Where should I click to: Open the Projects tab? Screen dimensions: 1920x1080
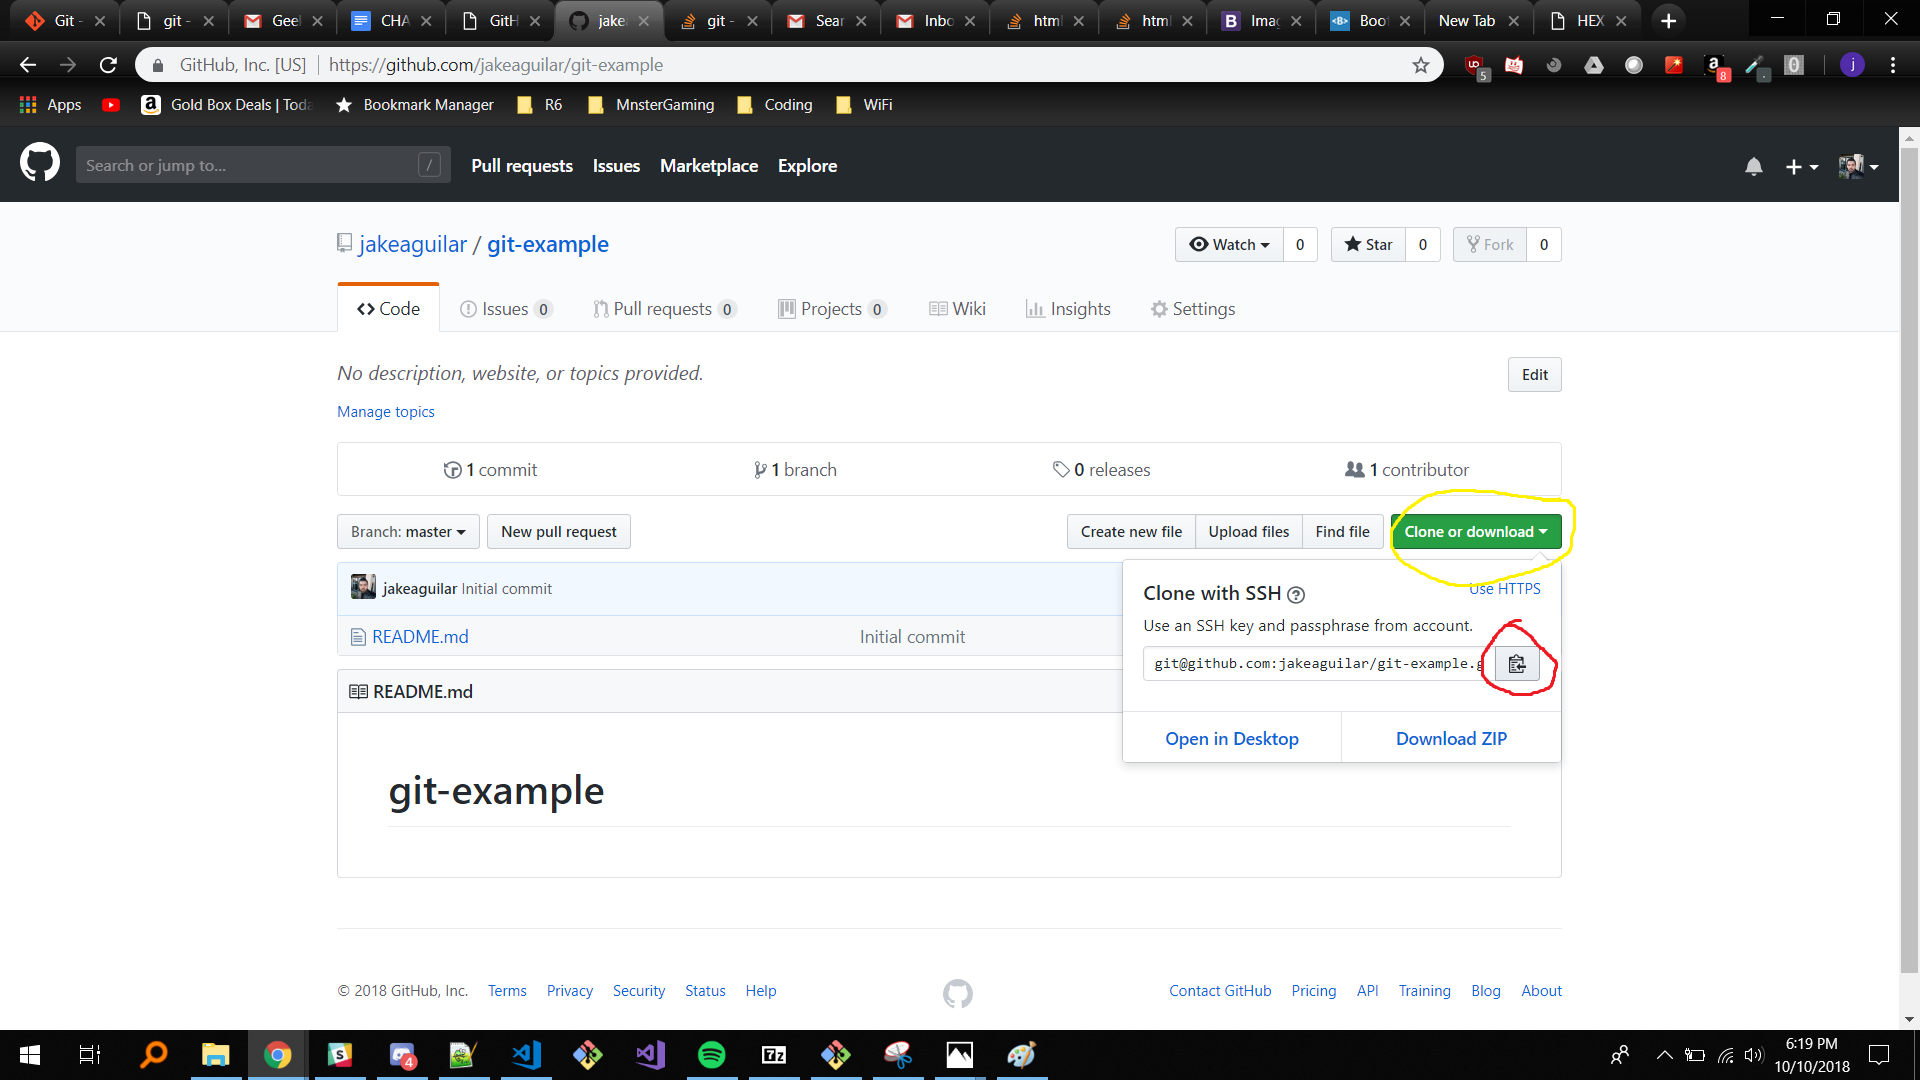[832, 309]
